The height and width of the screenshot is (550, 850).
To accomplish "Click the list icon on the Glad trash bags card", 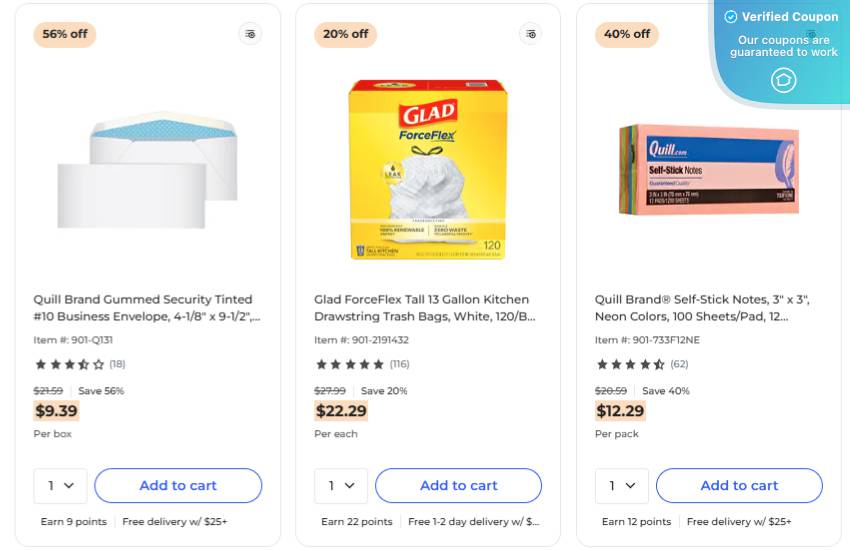I will coord(531,34).
